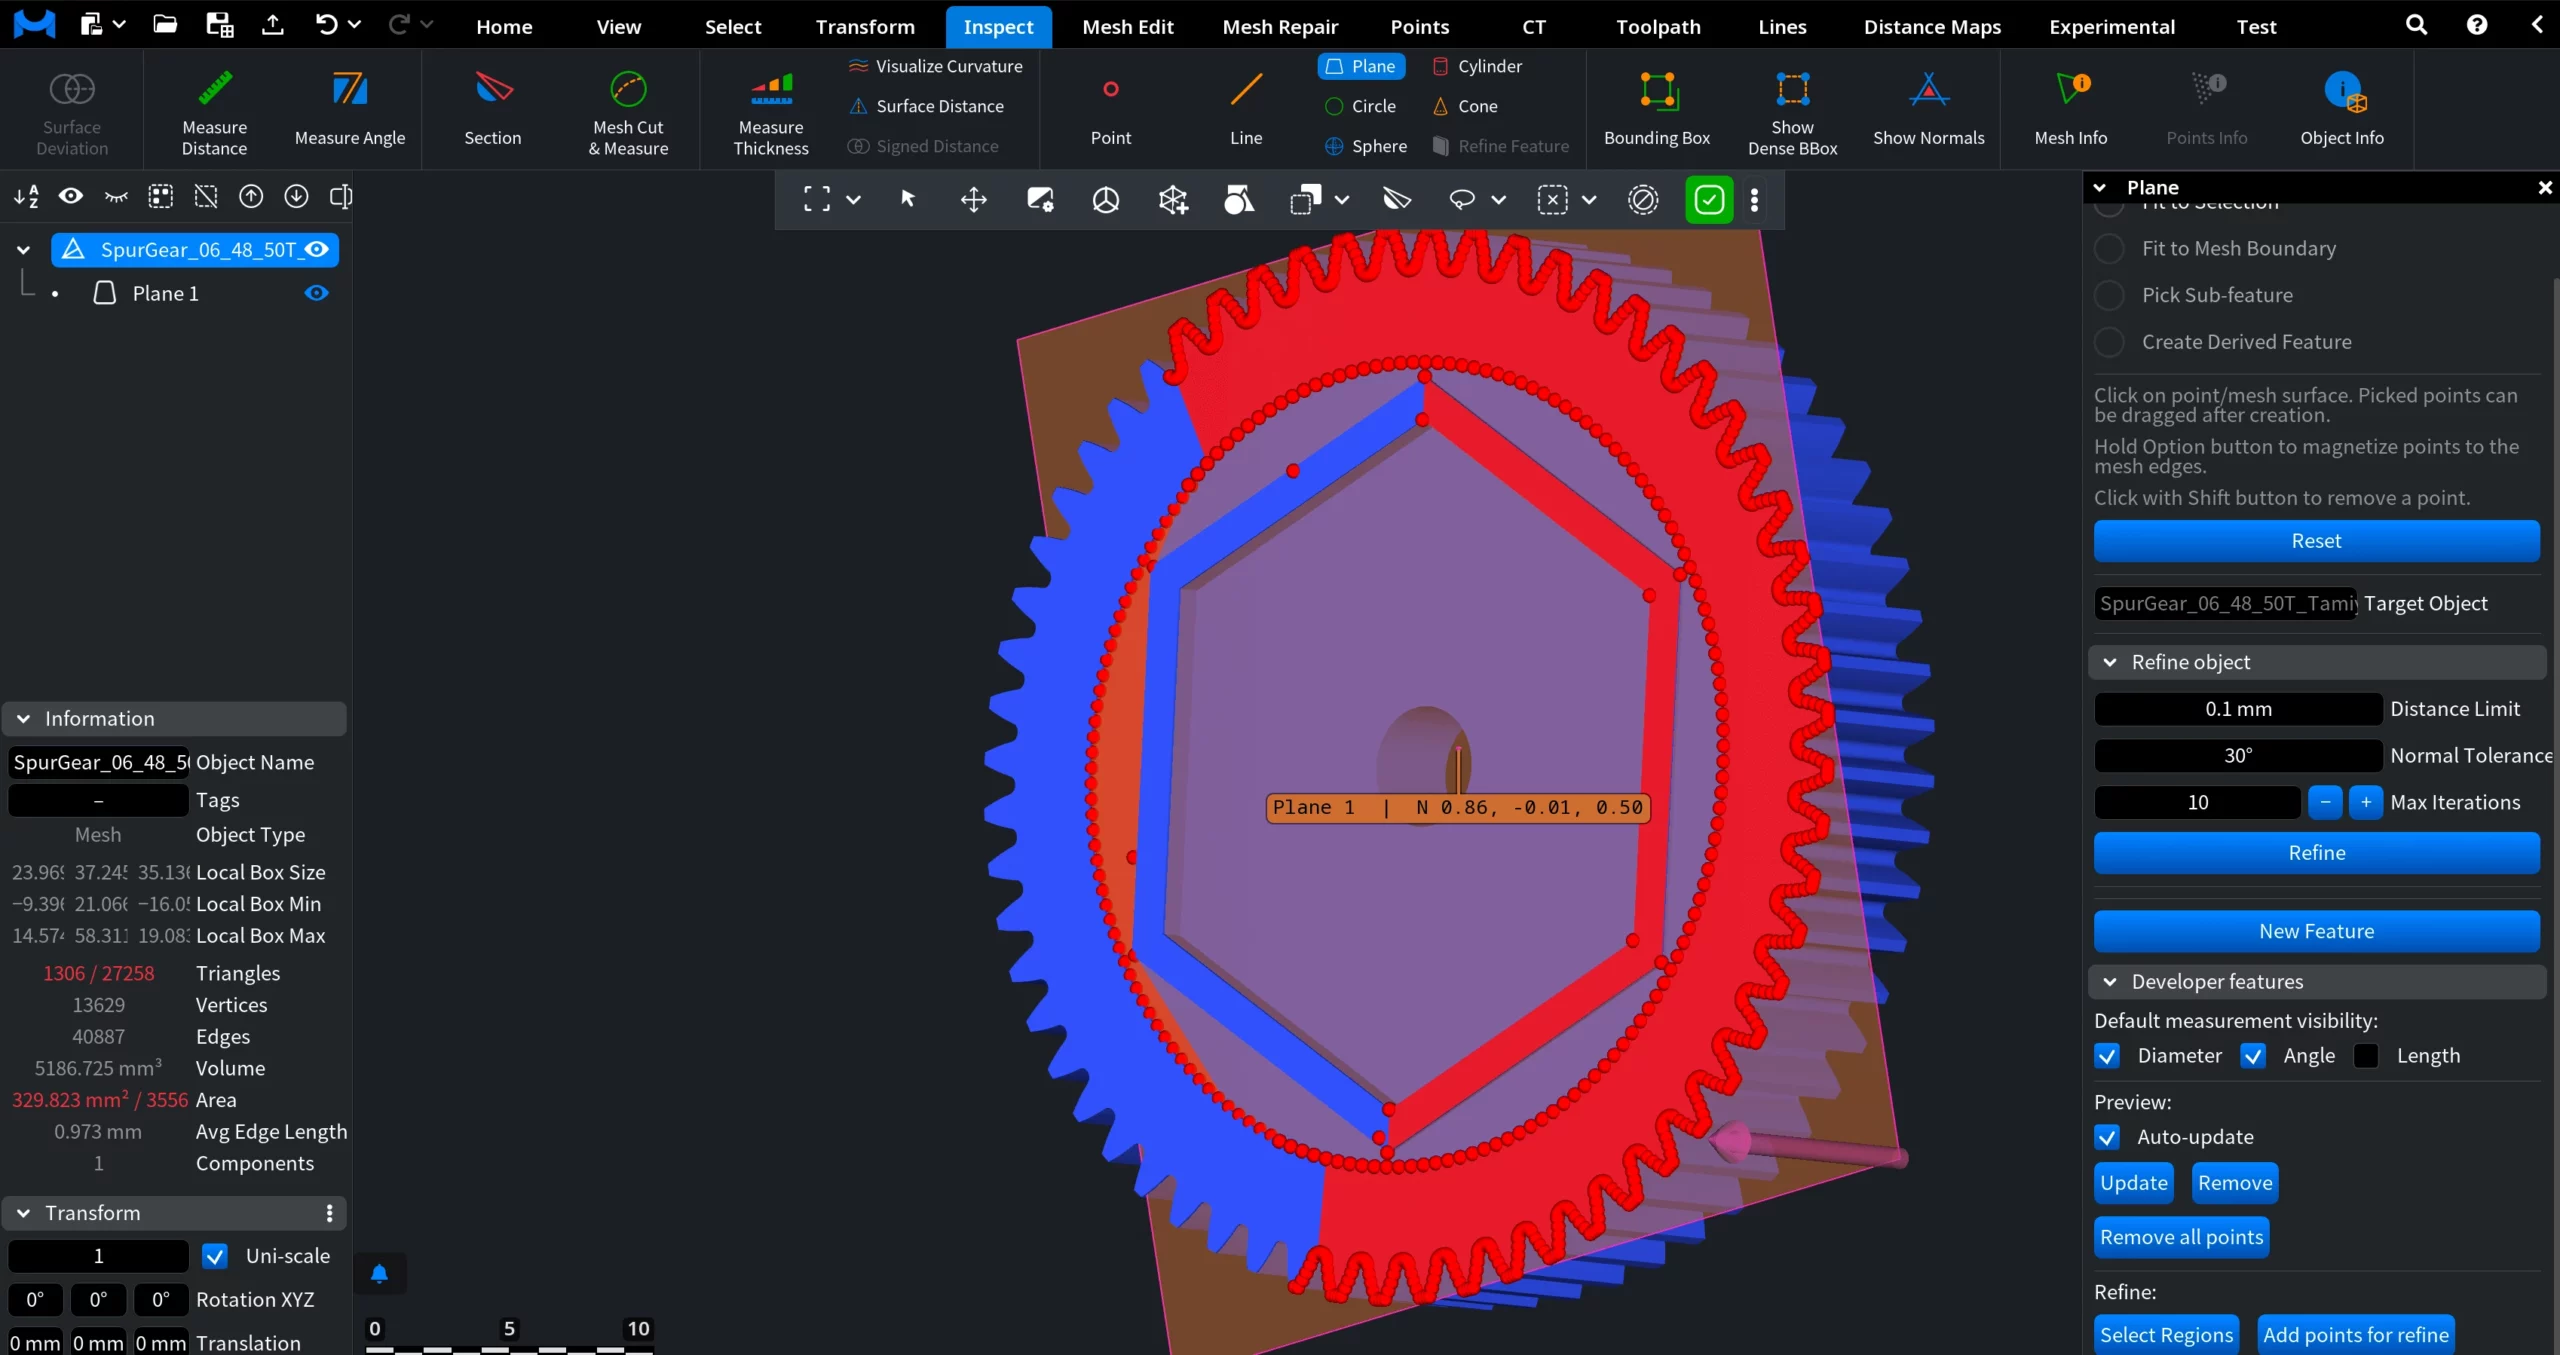Screen dimensions: 2560x1355
Task: Click the Remove all points button
Action: tap(2180, 1236)
